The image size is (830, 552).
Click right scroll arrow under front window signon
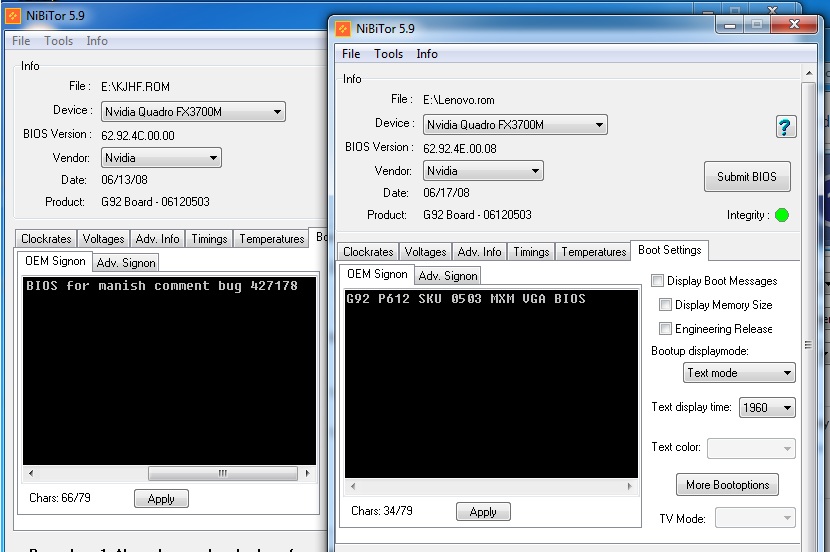click(x=629, y=486)
